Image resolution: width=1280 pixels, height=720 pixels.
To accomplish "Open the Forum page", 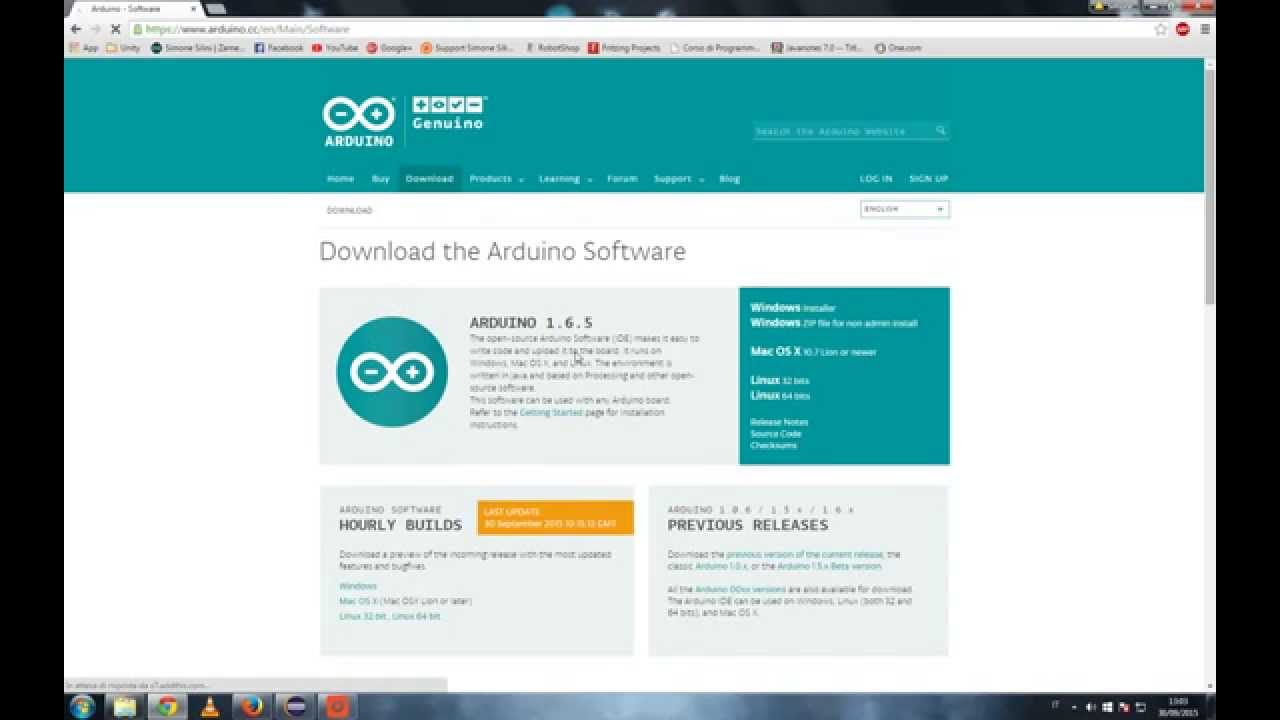I will tap(622, 179).
